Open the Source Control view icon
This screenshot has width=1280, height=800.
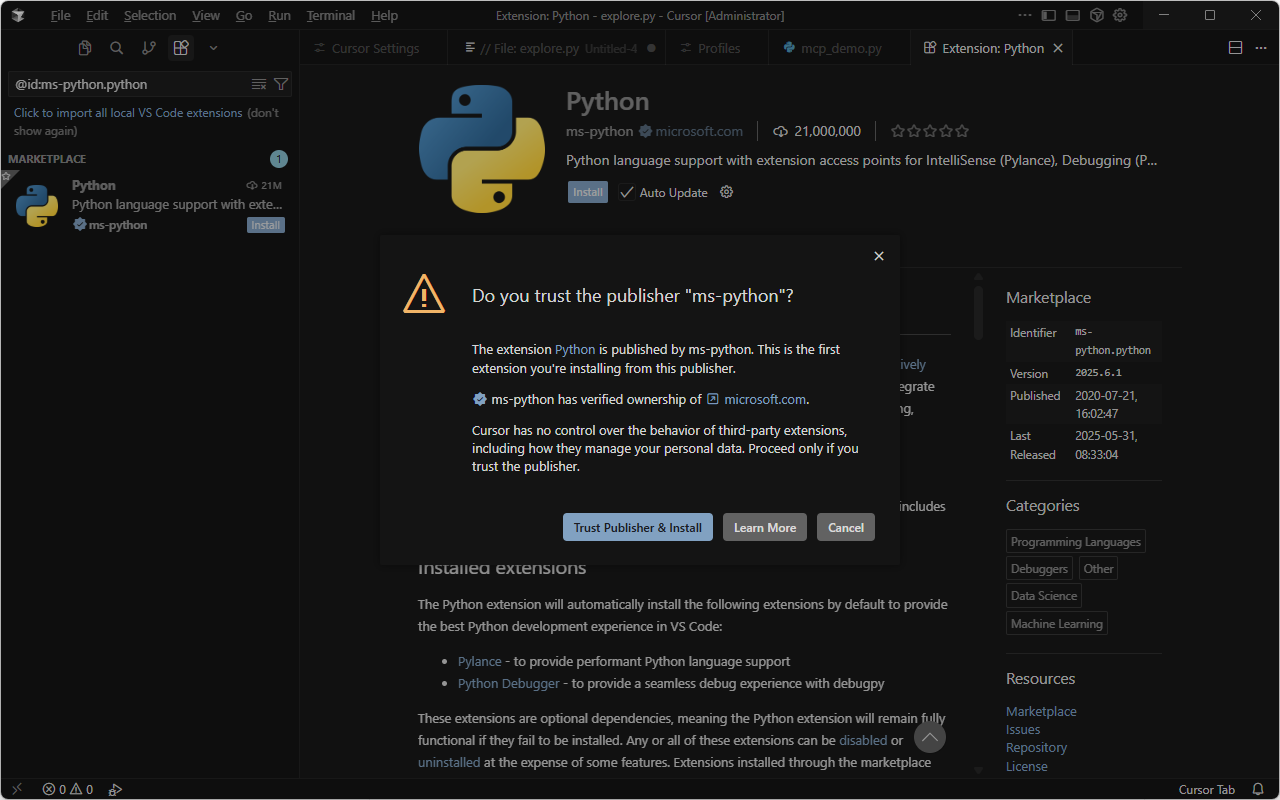click(x=149, y=48)
